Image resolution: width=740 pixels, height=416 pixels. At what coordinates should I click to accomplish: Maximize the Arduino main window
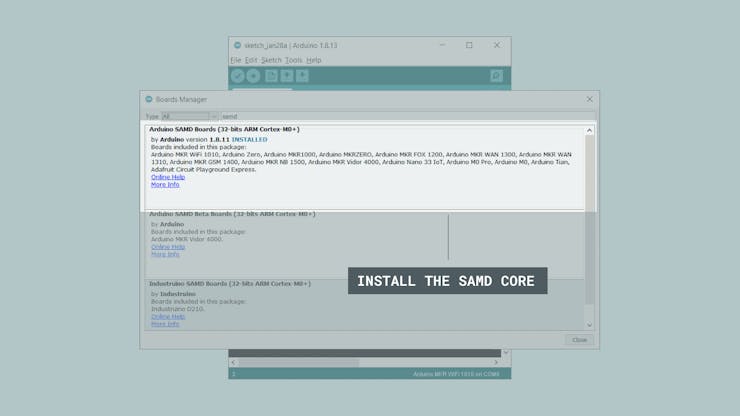tap(469, 45)
